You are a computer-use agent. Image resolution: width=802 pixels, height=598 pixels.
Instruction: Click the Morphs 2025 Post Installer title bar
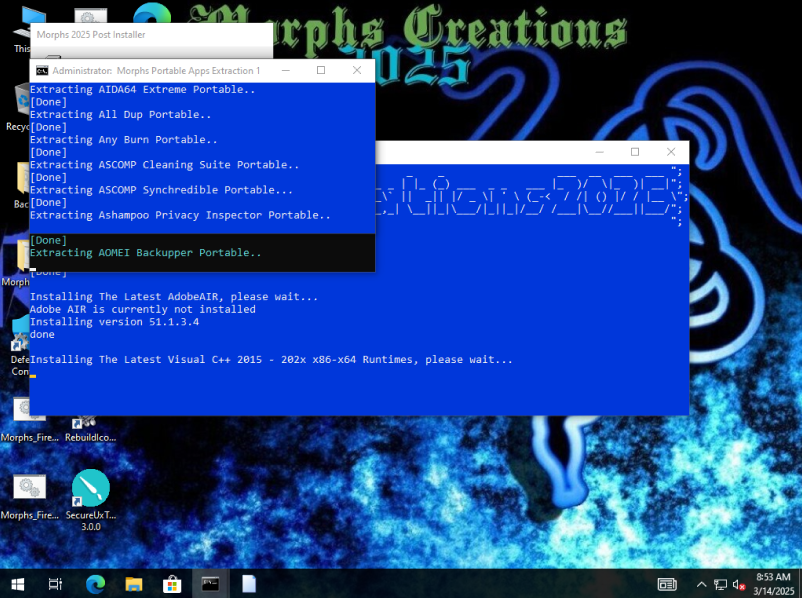[151, 35]
